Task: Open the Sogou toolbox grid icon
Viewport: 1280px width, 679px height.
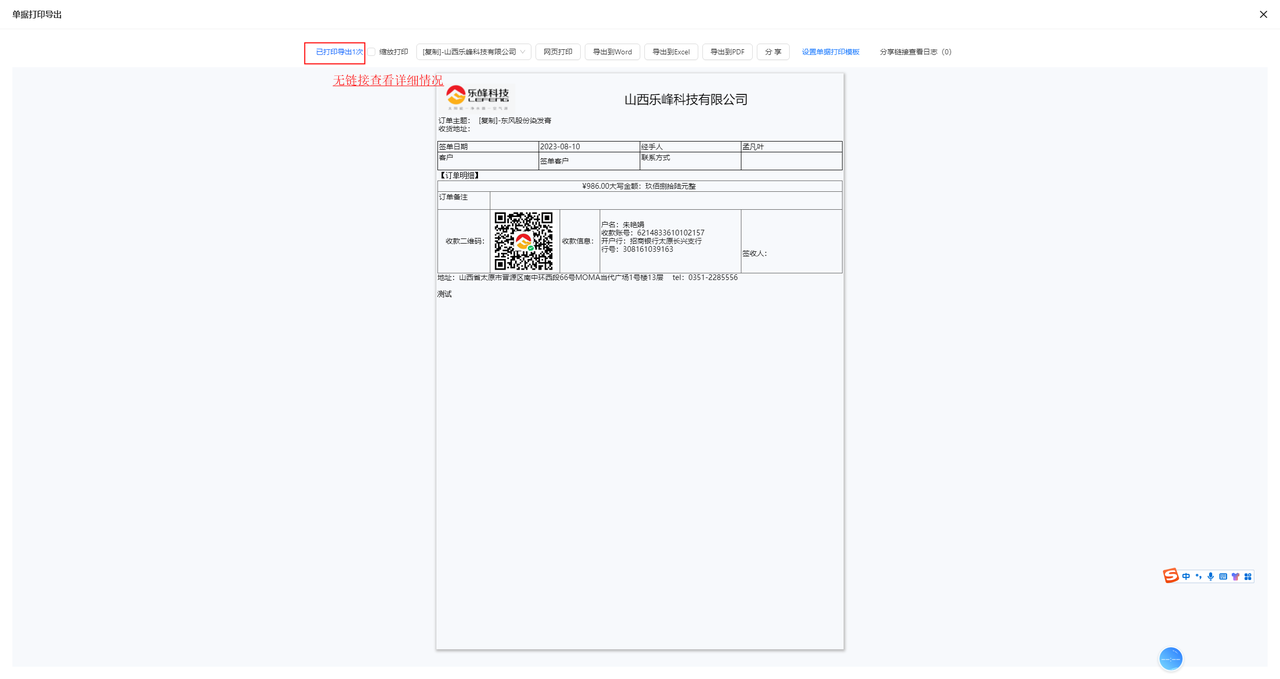Action: (1248, 577)
